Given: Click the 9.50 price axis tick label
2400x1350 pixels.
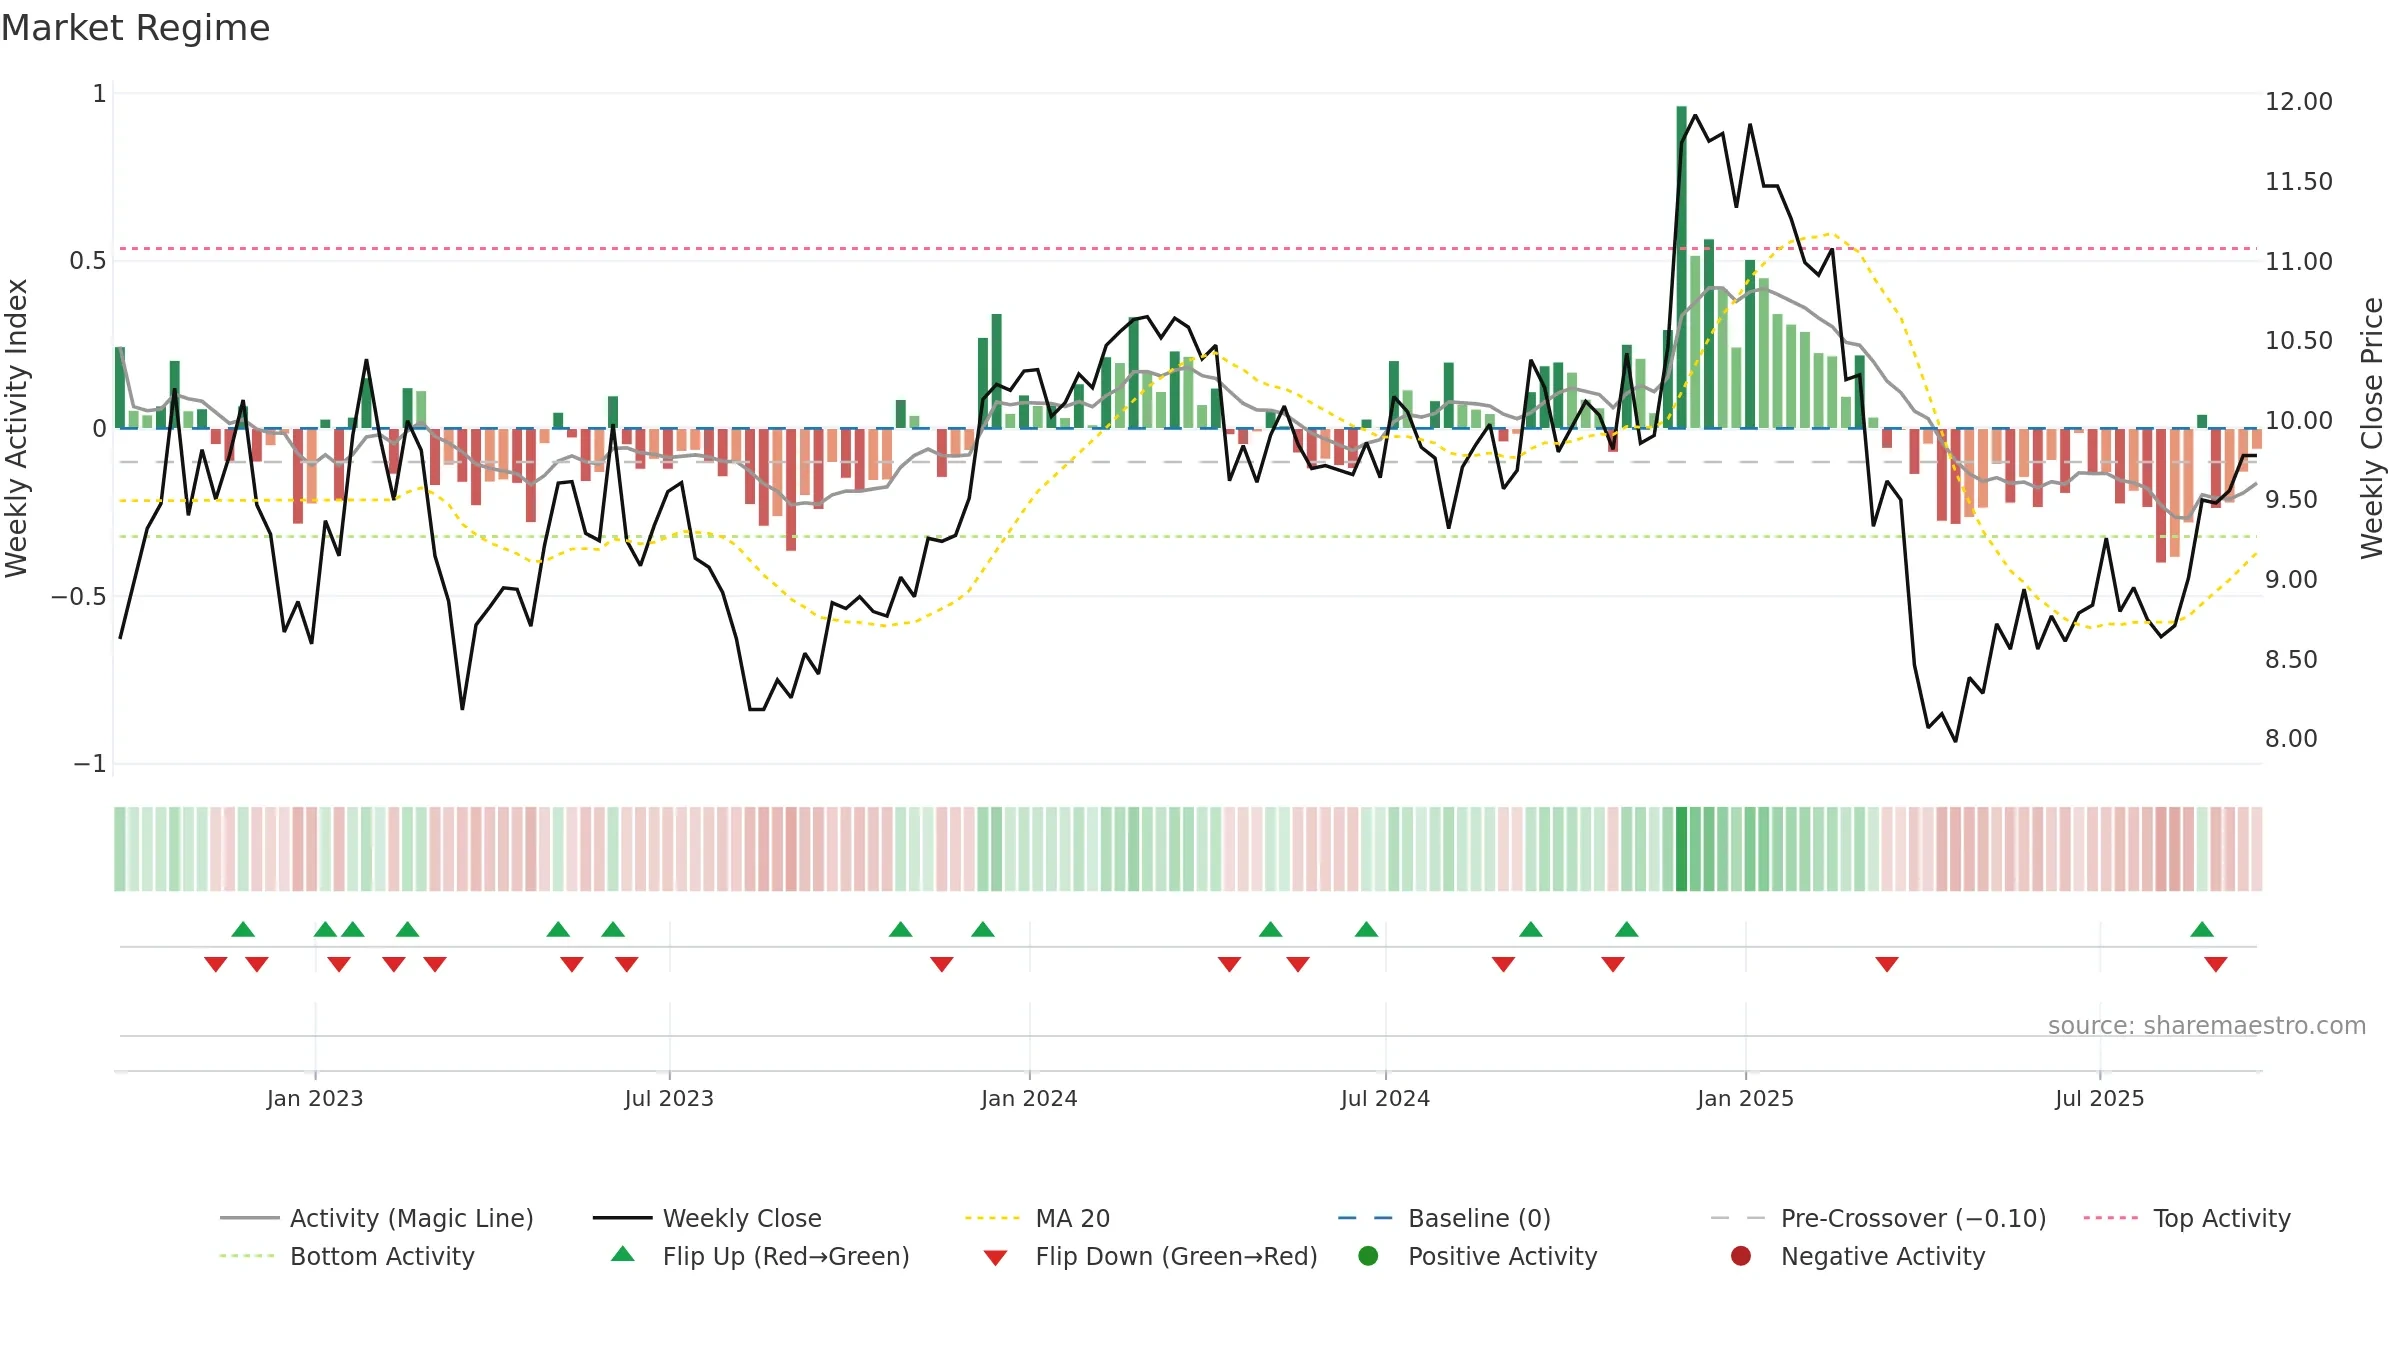Looking at the screenshot, I should tap(2291, 500).
